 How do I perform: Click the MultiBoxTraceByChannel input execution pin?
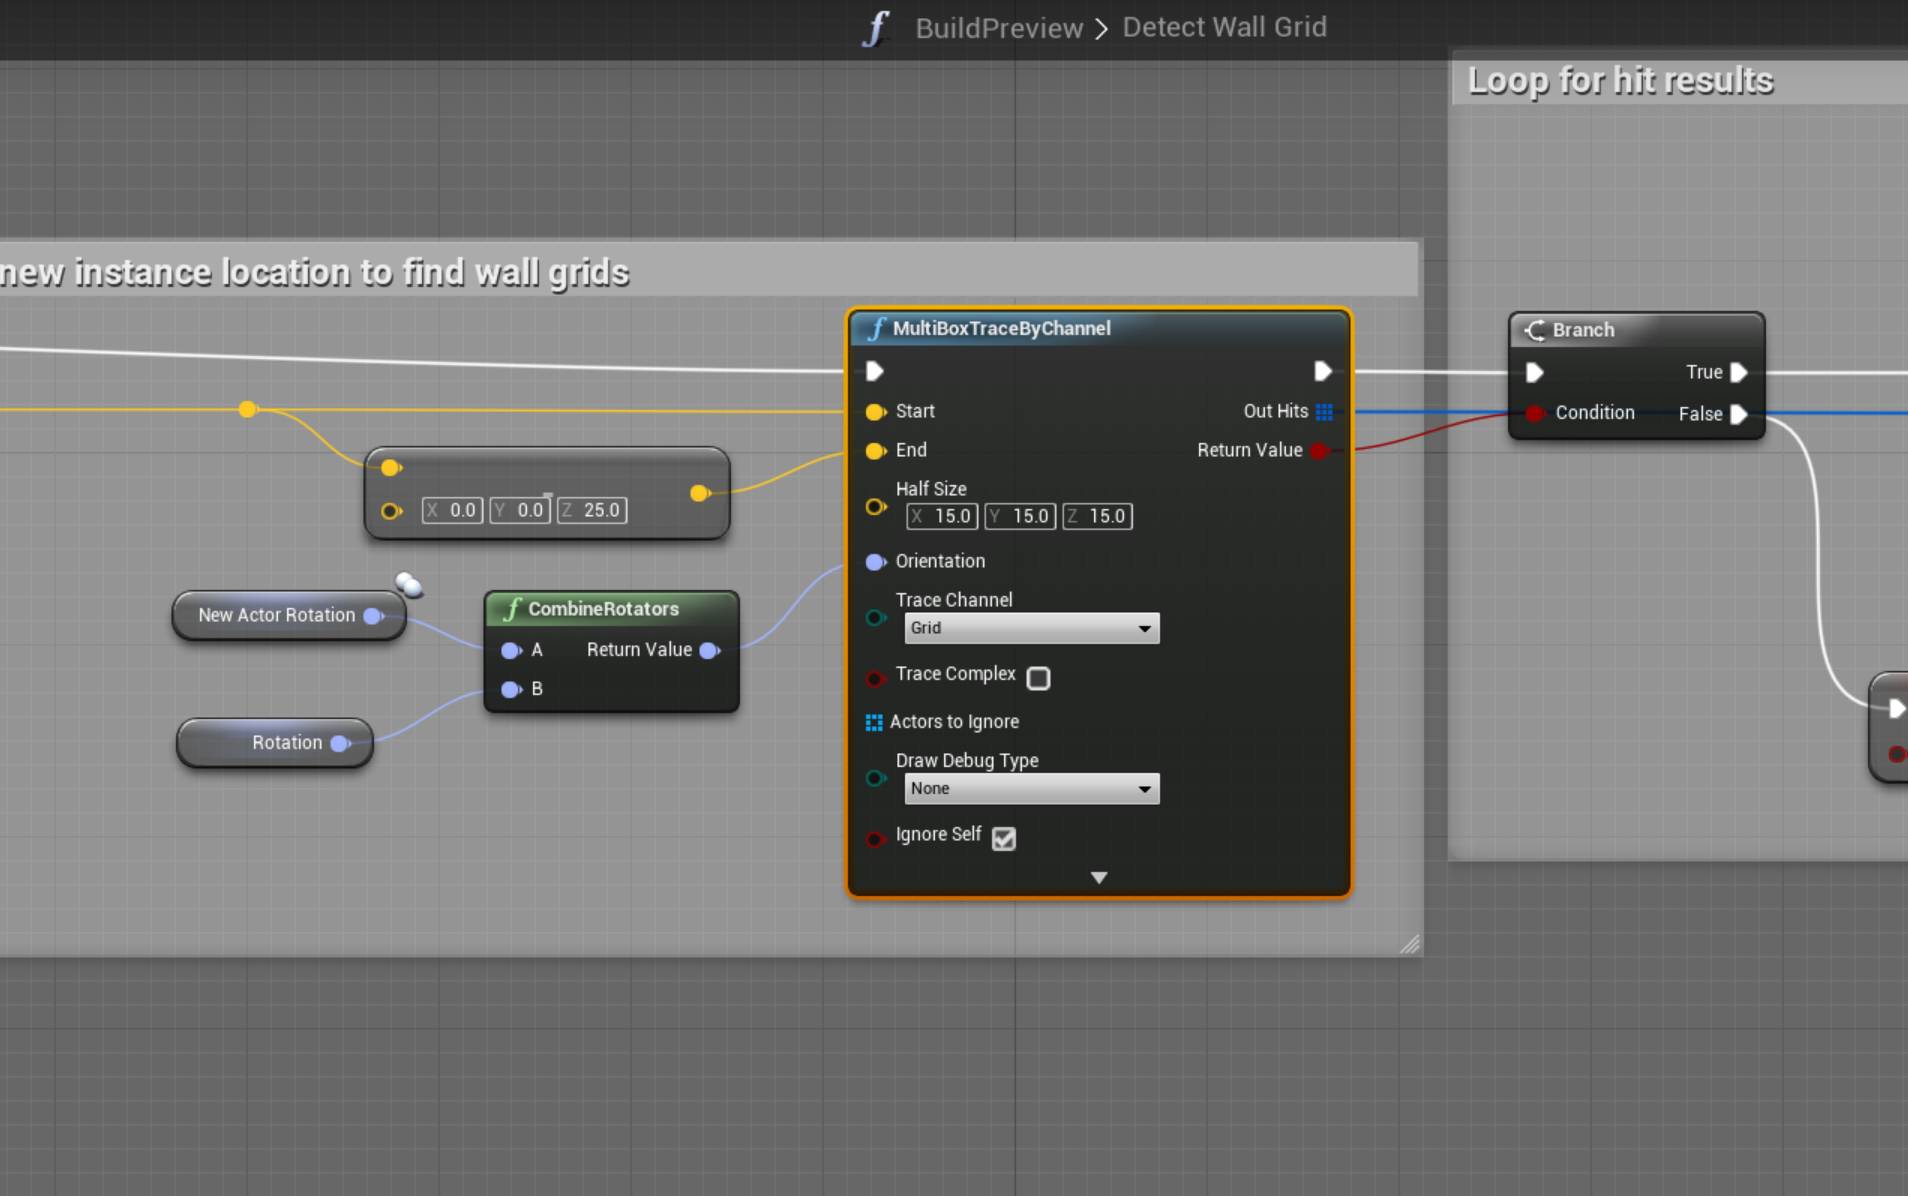pos(875,372)
